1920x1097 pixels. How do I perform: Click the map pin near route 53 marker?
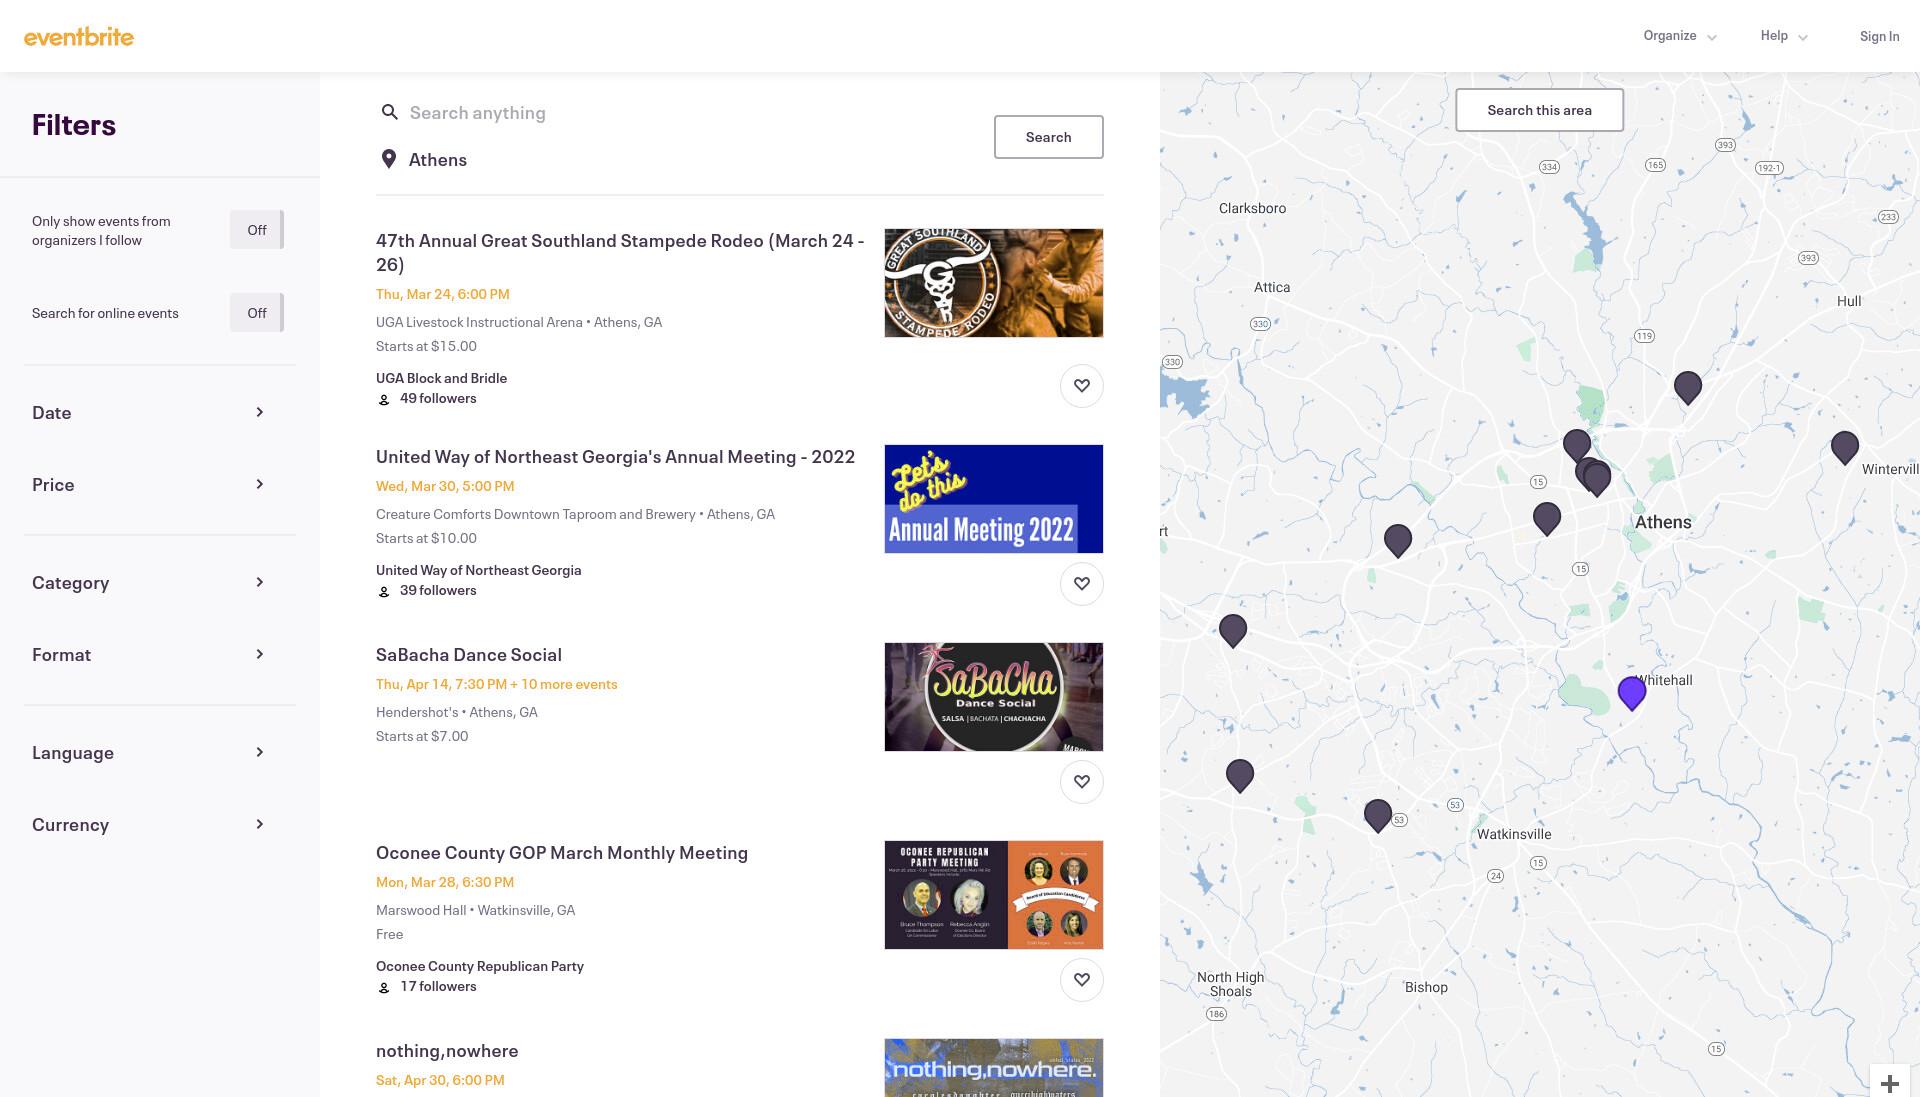[x=1378, y=815]
